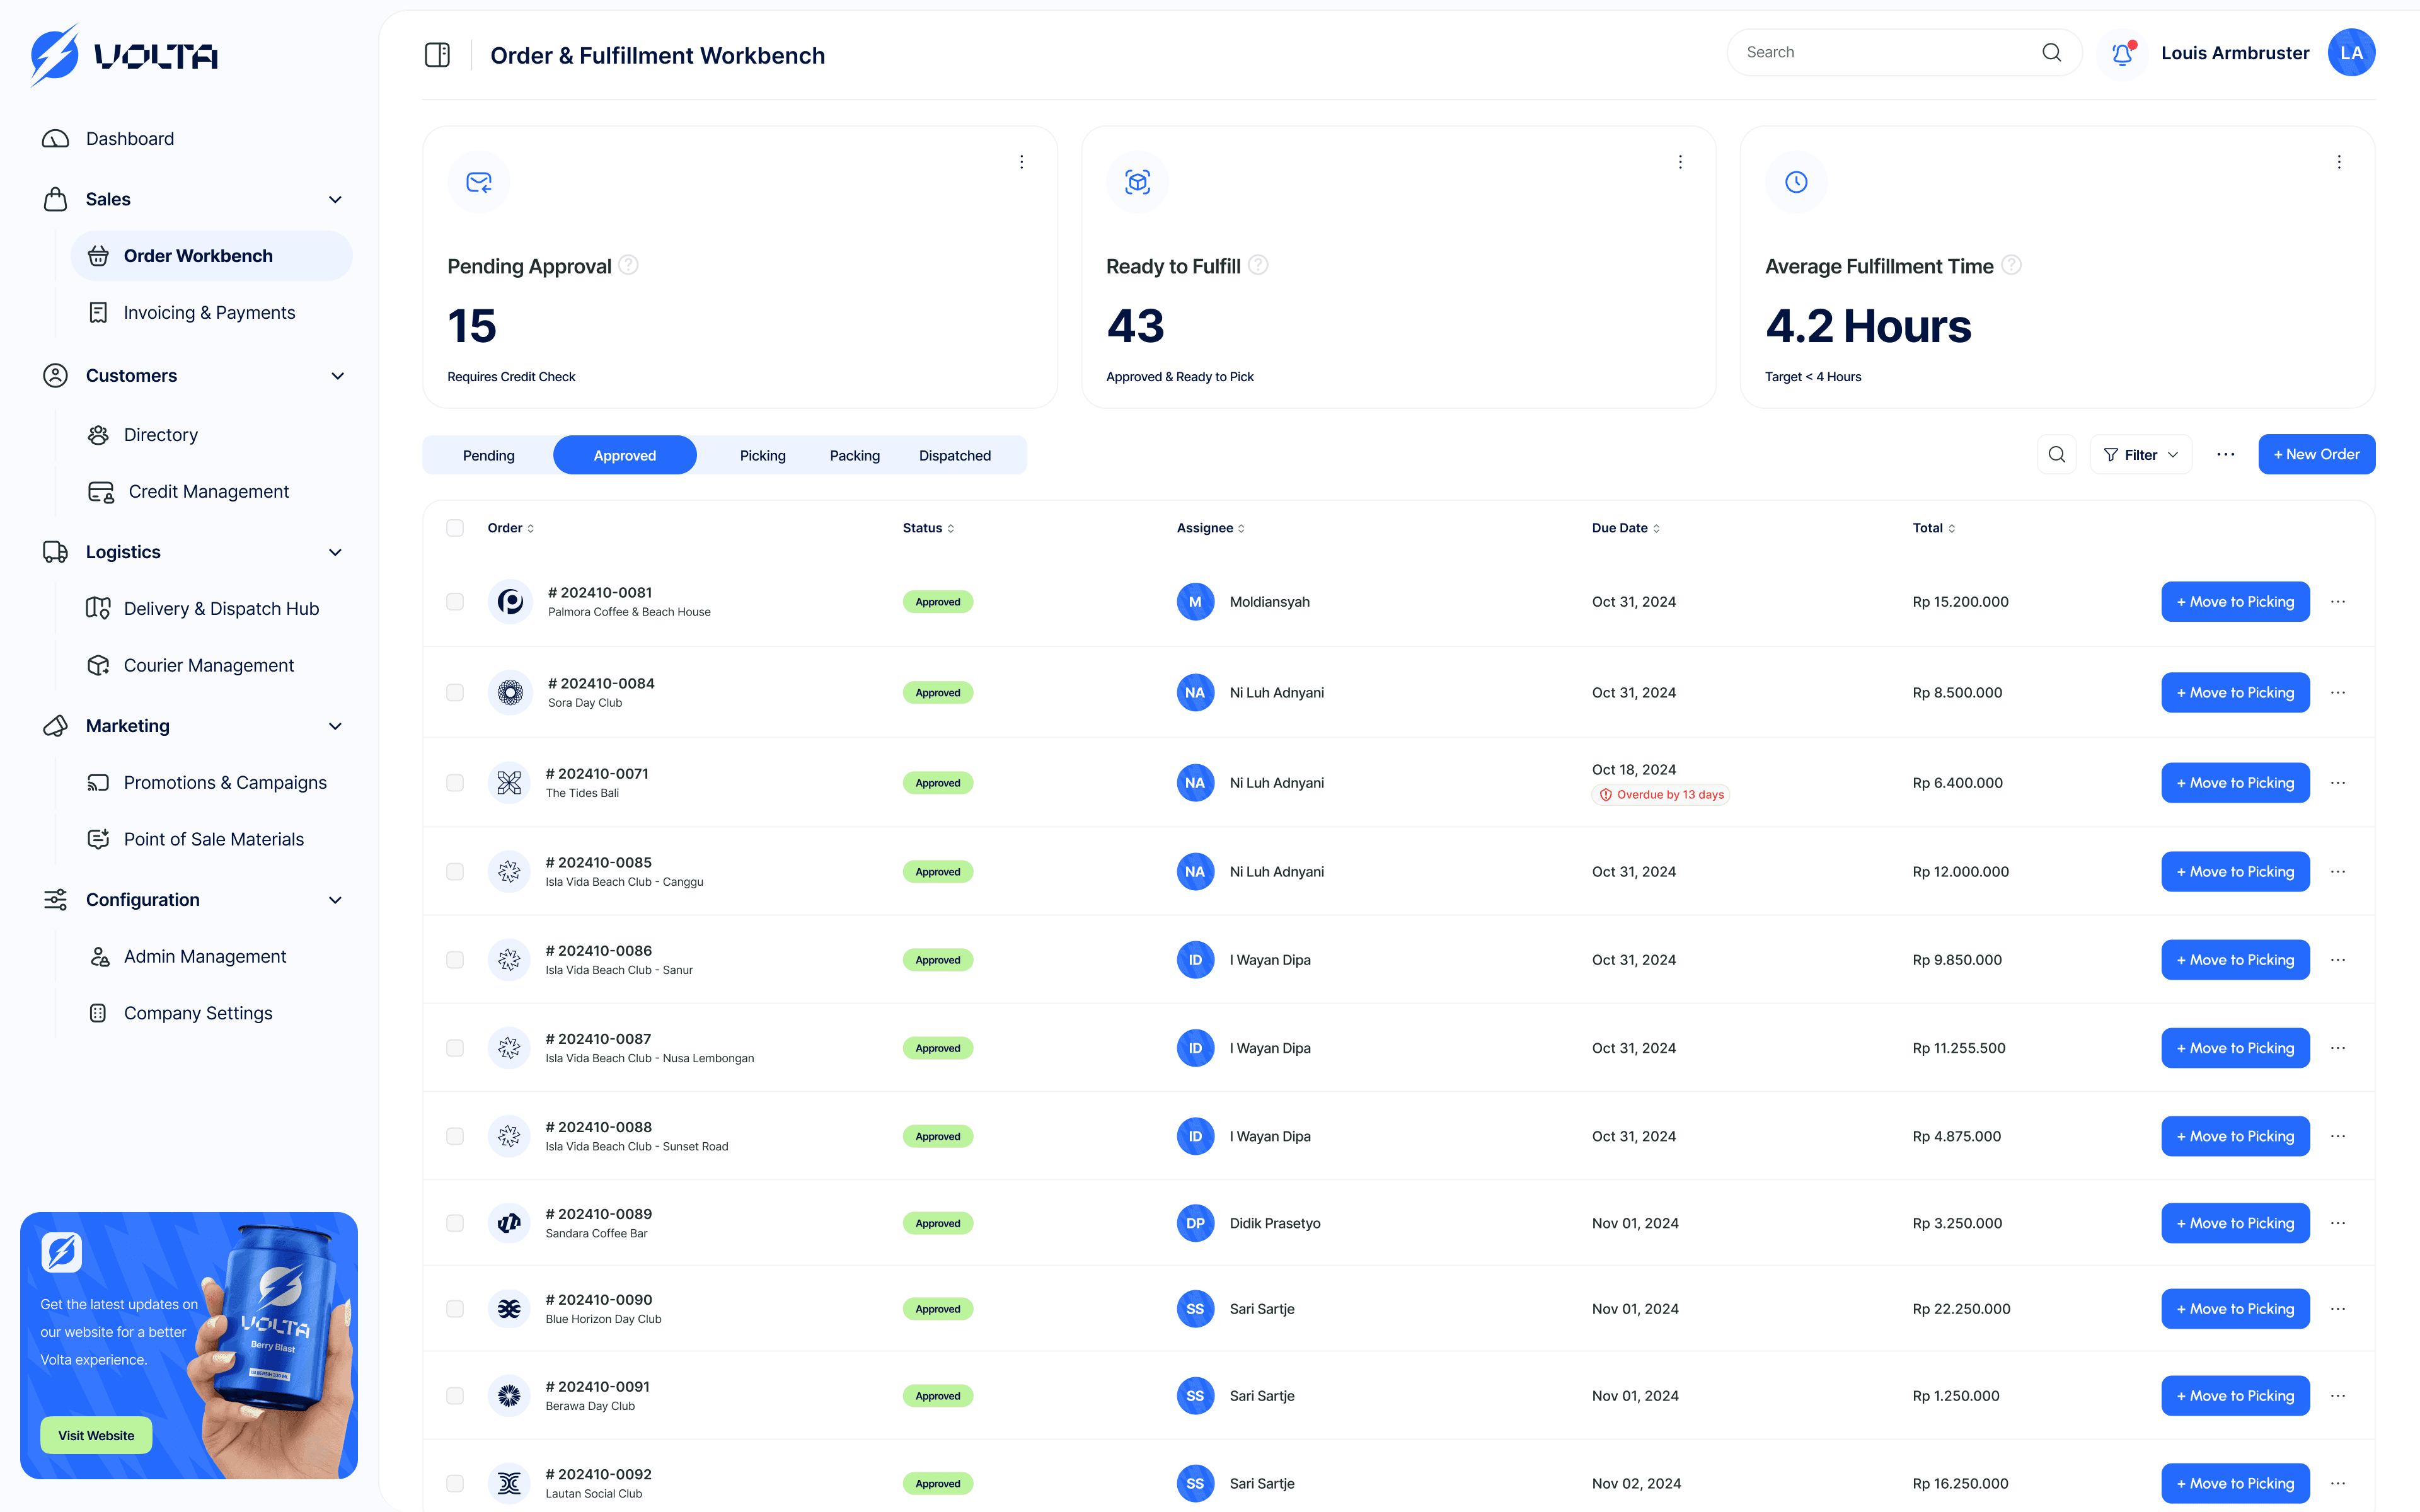The image size is (2420, 1512).
Task: Toggle the select-all orders checkbox
Action: pos(455,528)
